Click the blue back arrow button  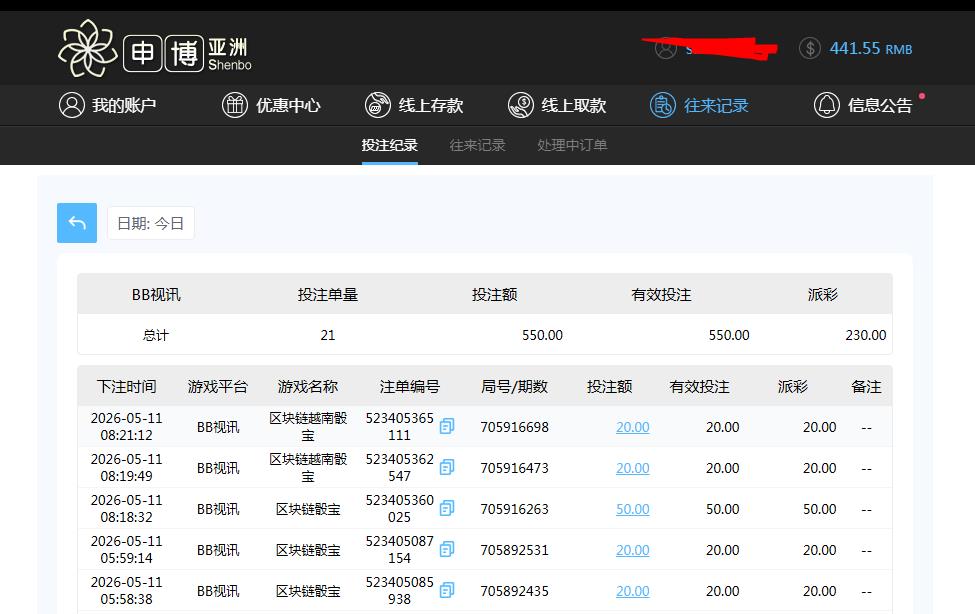77,223
